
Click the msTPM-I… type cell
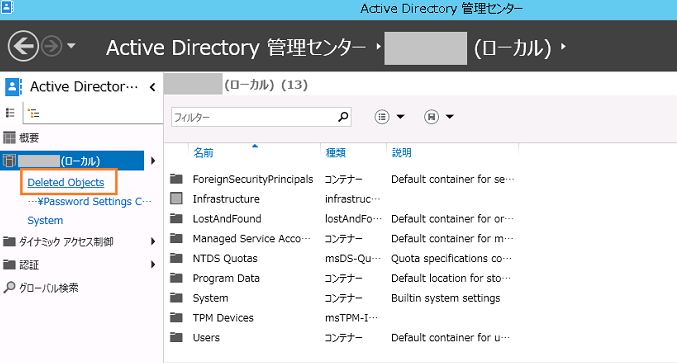point(351,318)
